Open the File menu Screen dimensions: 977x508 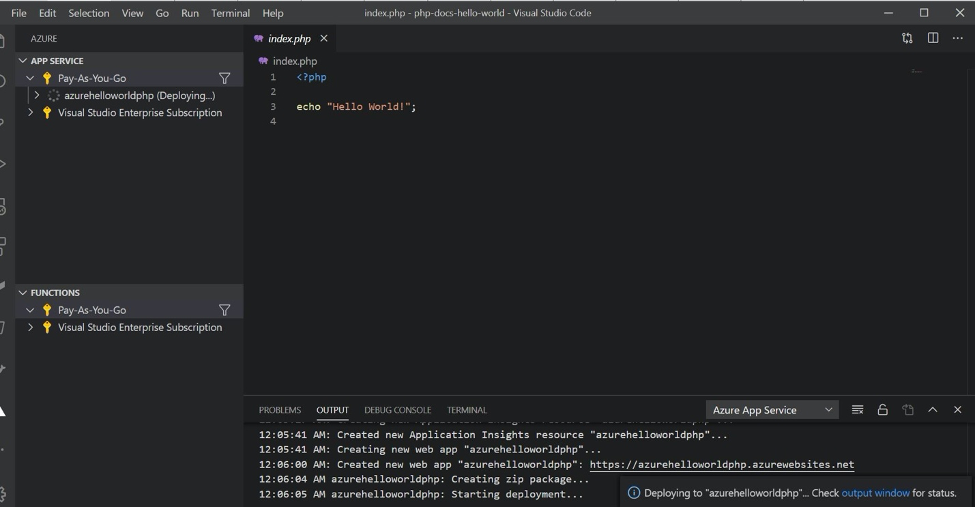pyautogui.click(x=19, y=13)
